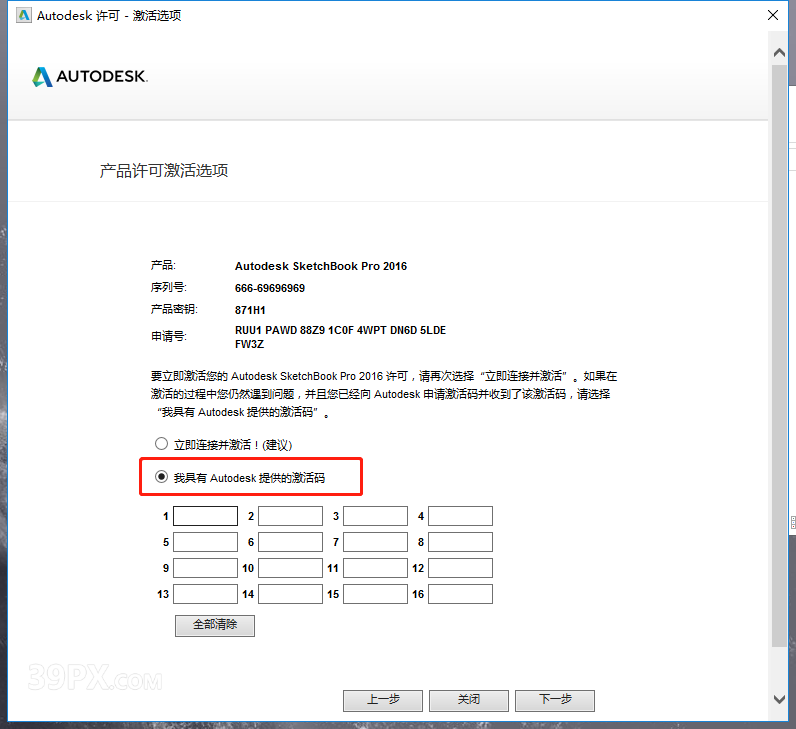Screen dimensions: 796x729
Task: Click the request code starting RUU1 PAWD
Action: (x=340, y=337)
